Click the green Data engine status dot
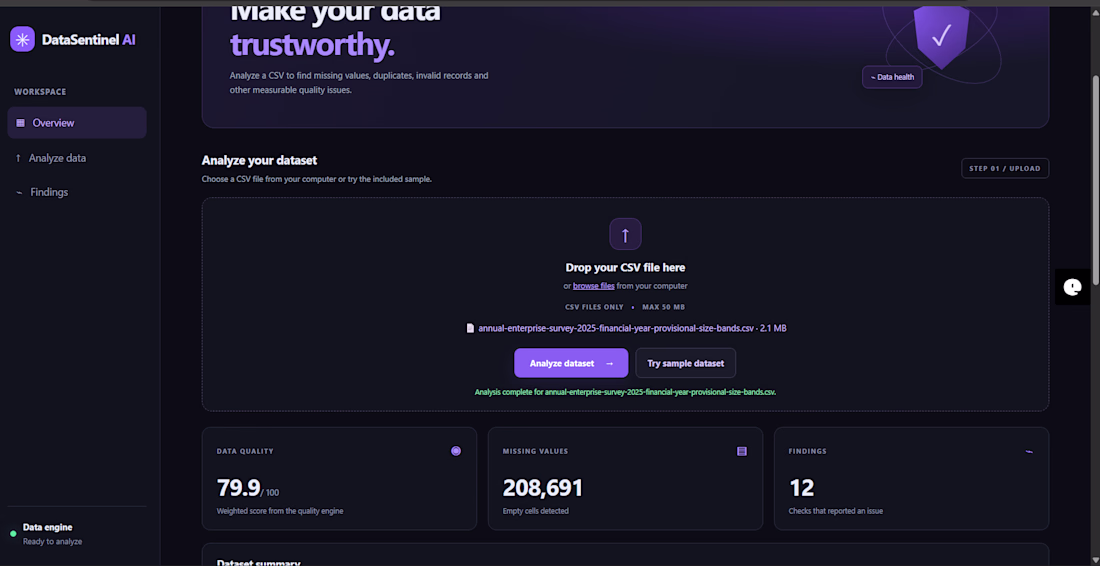Image resolution: width=1100 pixels, height=566 pixels. tap(13, 534)
